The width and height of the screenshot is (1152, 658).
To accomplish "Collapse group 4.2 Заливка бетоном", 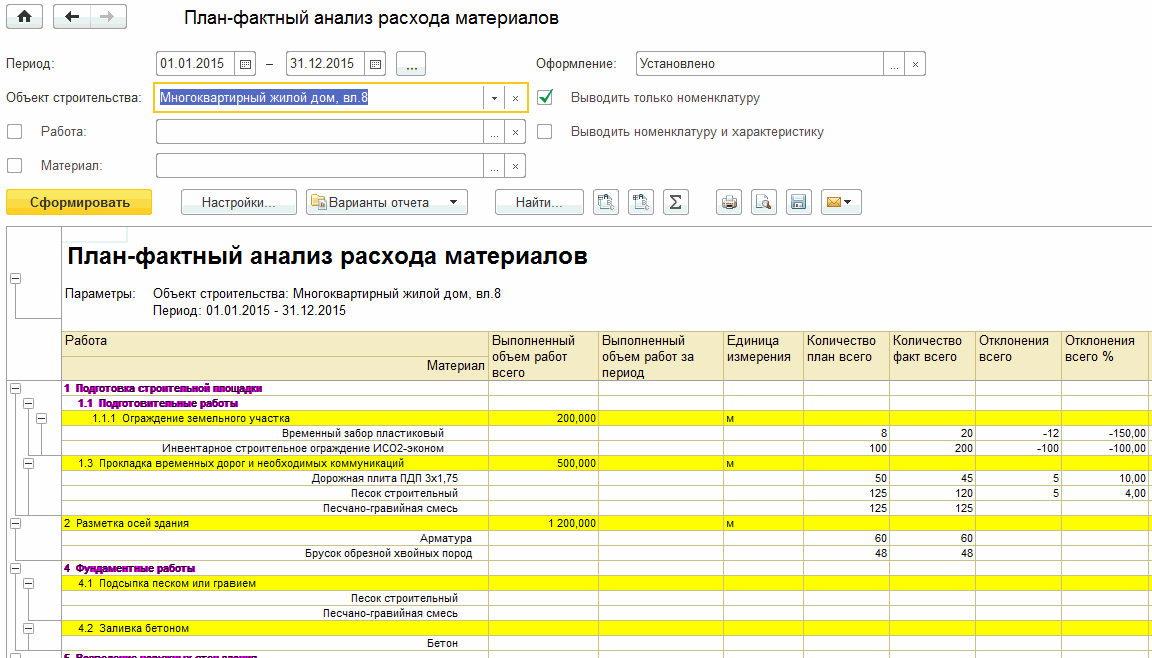I will click(29, 629).
